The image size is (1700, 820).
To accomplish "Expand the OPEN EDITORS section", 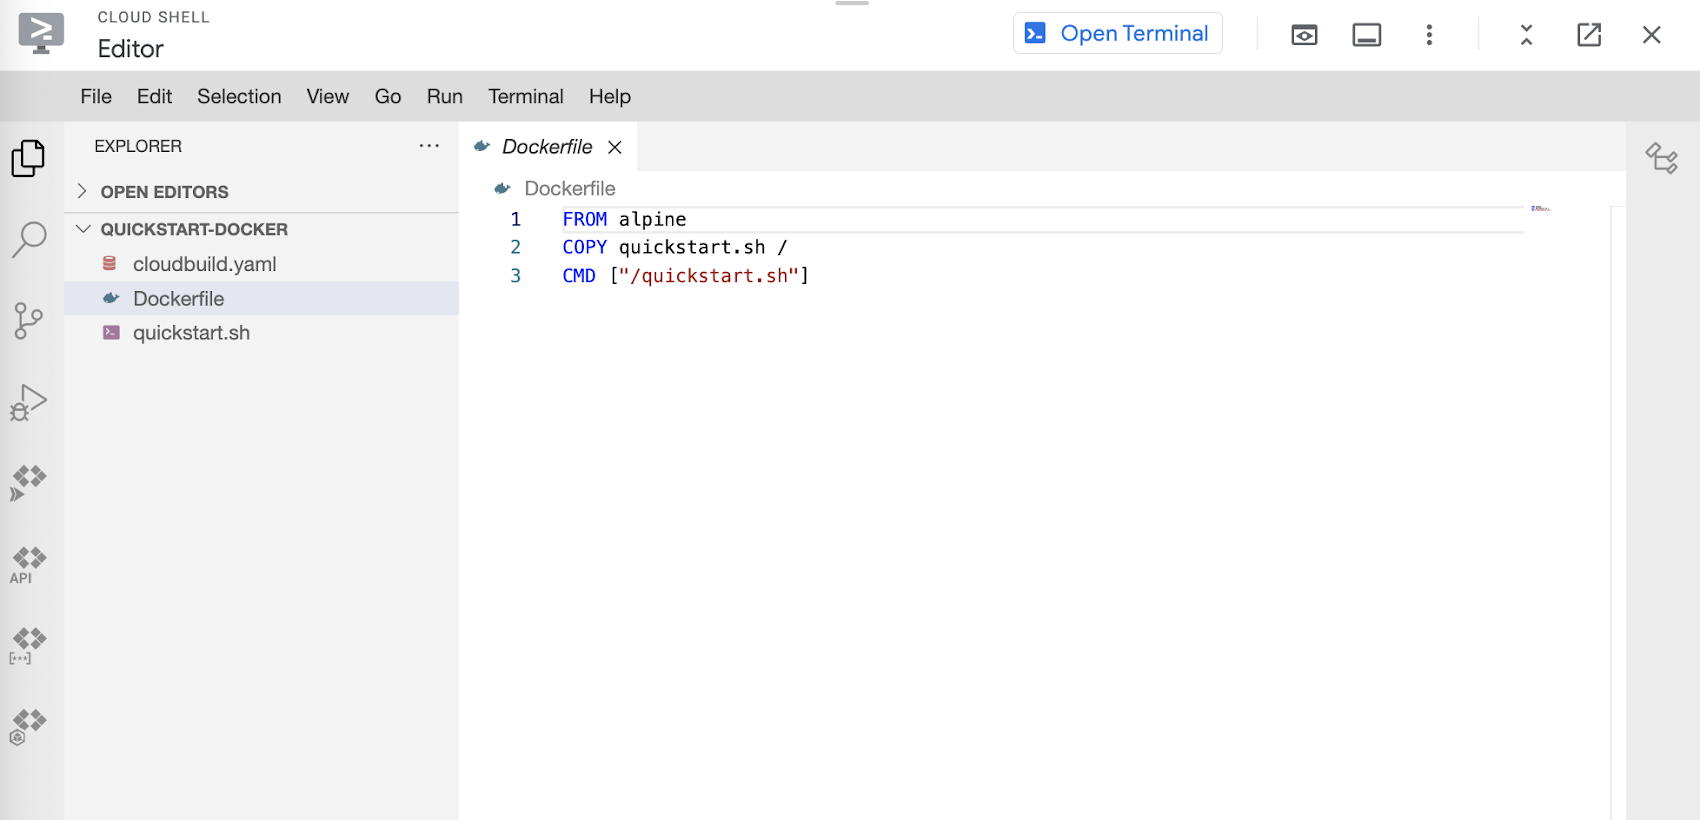I will [261, 192].
